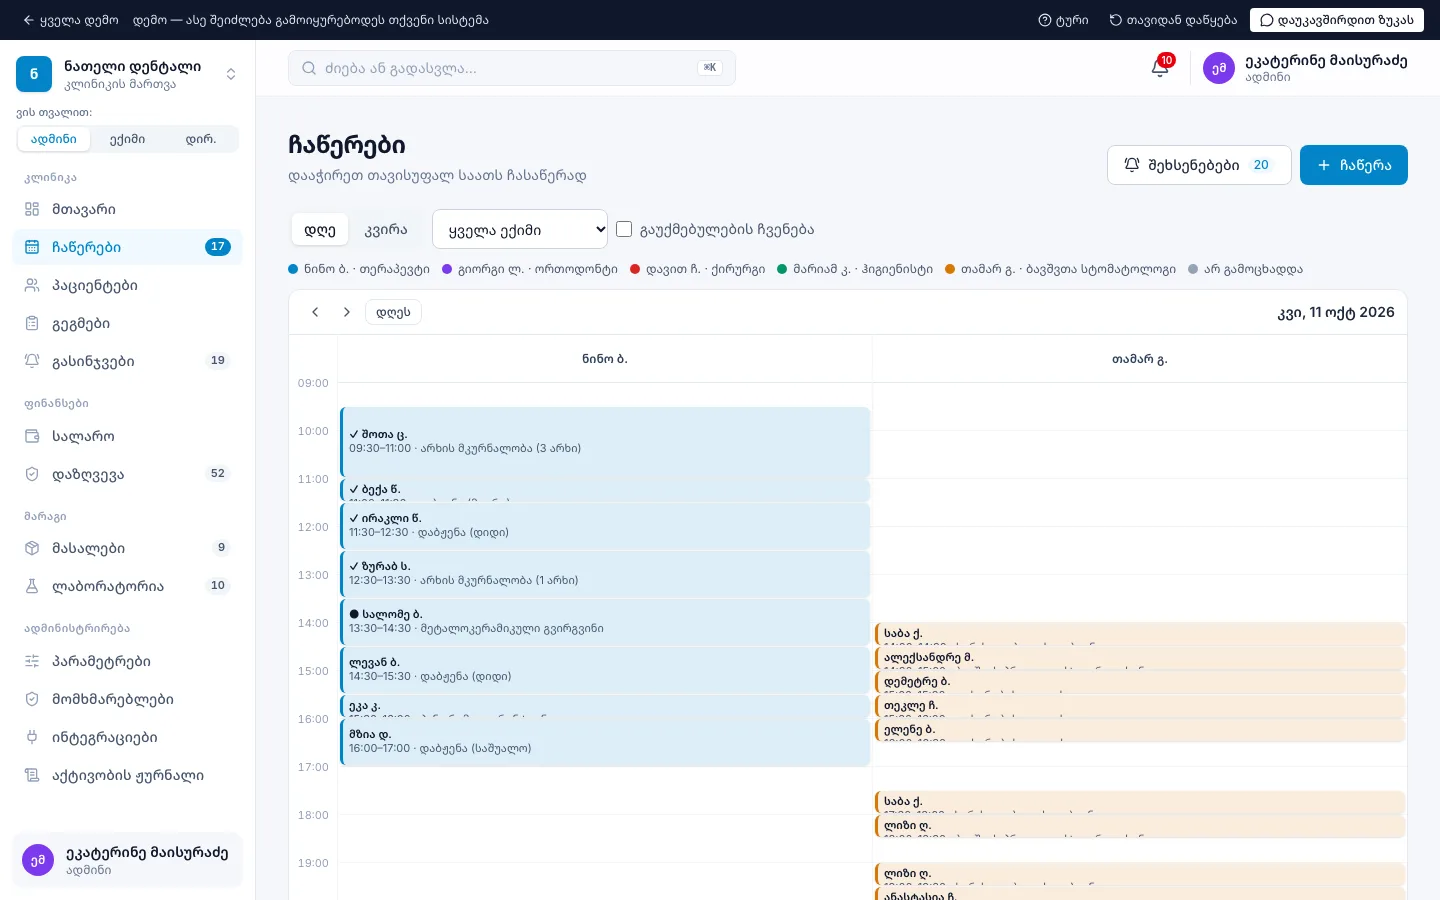Image resolution: width=1440 pixels, height=900 pixels.
Task: Enable the გაუქმებულების ჩვენება checkbox
Action: (624, 229)
